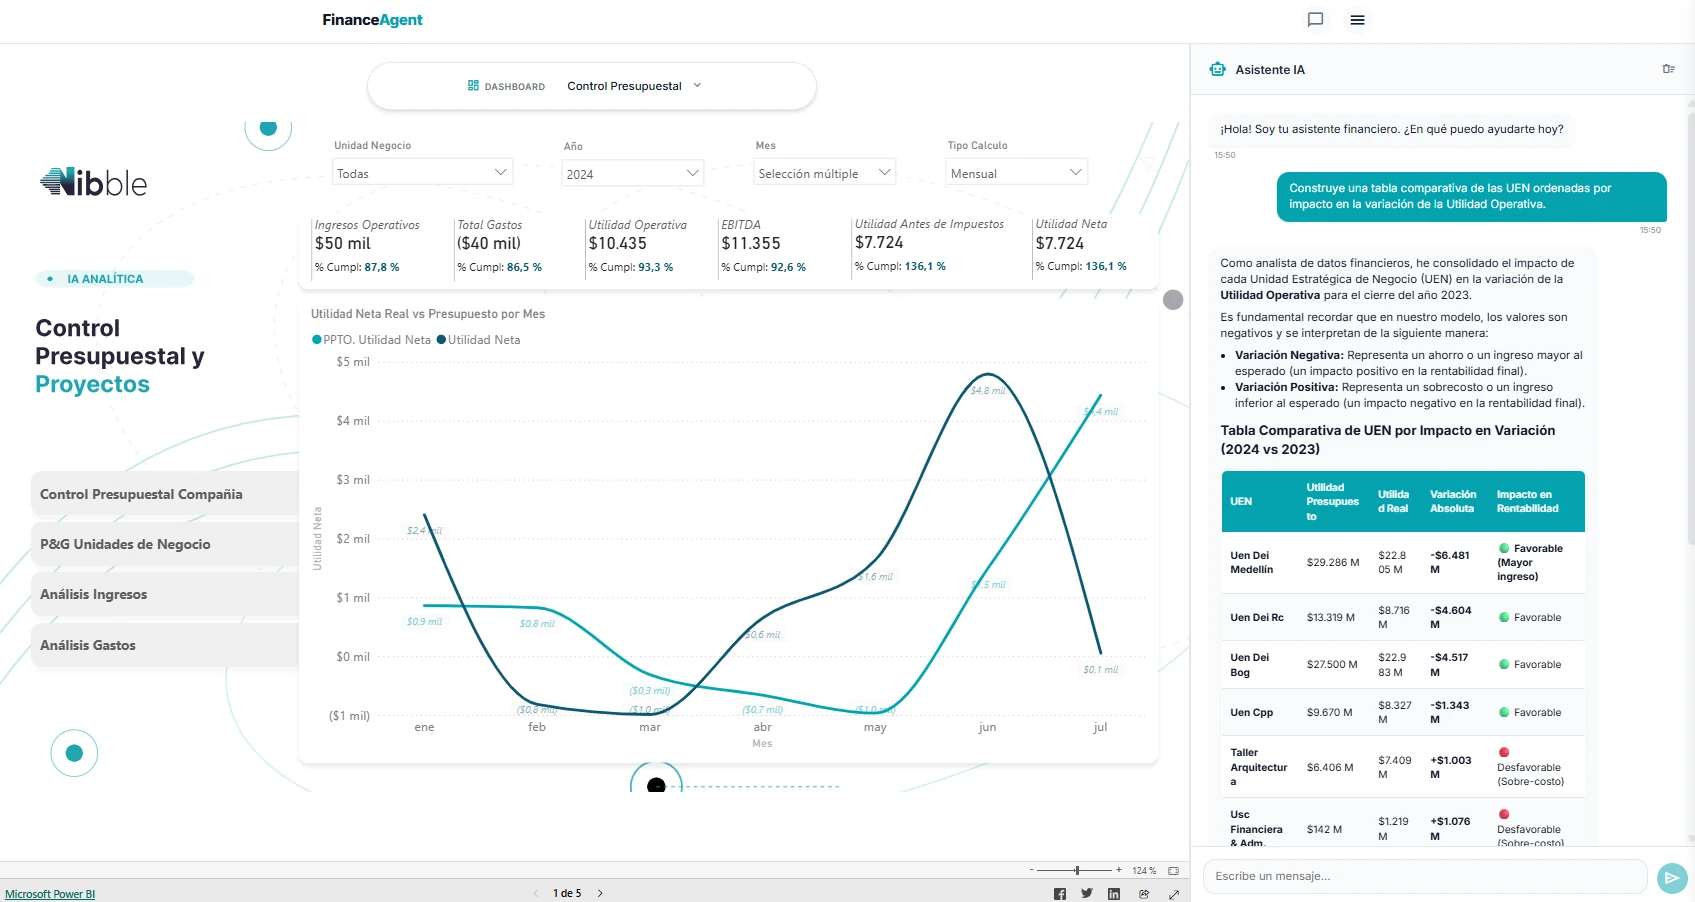Image resolution: width=1695 pixels, height=902 pixels.
Task: Click the '-$4.517 M' variation value
Action: click(1449, 665)
